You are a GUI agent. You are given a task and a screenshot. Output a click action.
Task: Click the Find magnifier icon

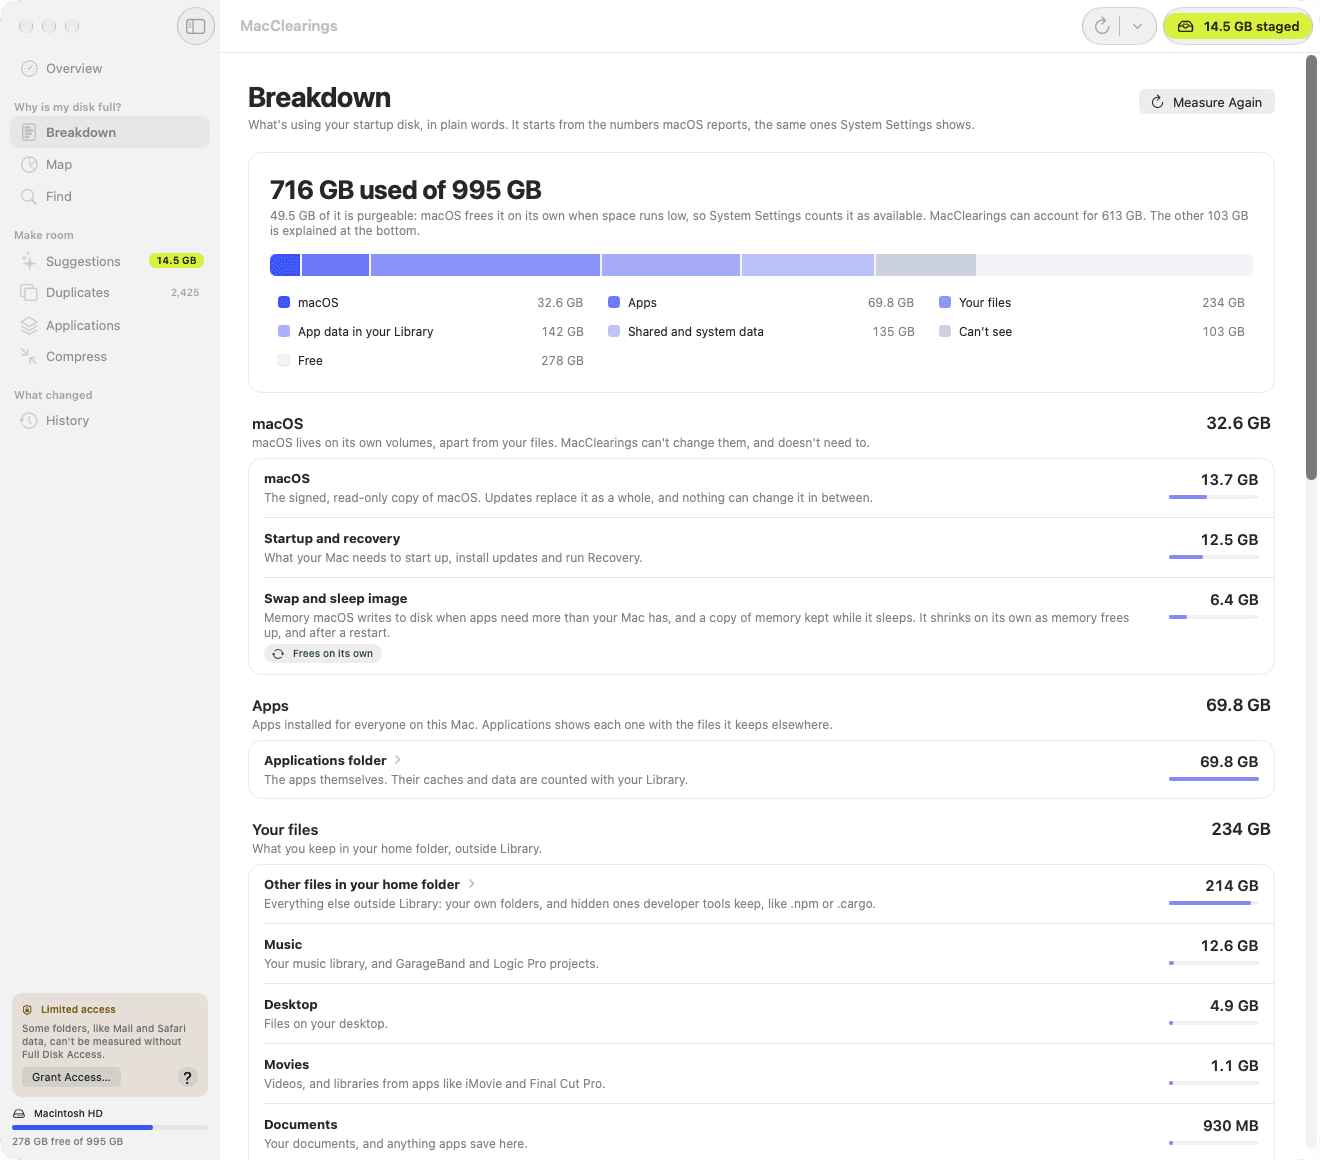(29, 197)
